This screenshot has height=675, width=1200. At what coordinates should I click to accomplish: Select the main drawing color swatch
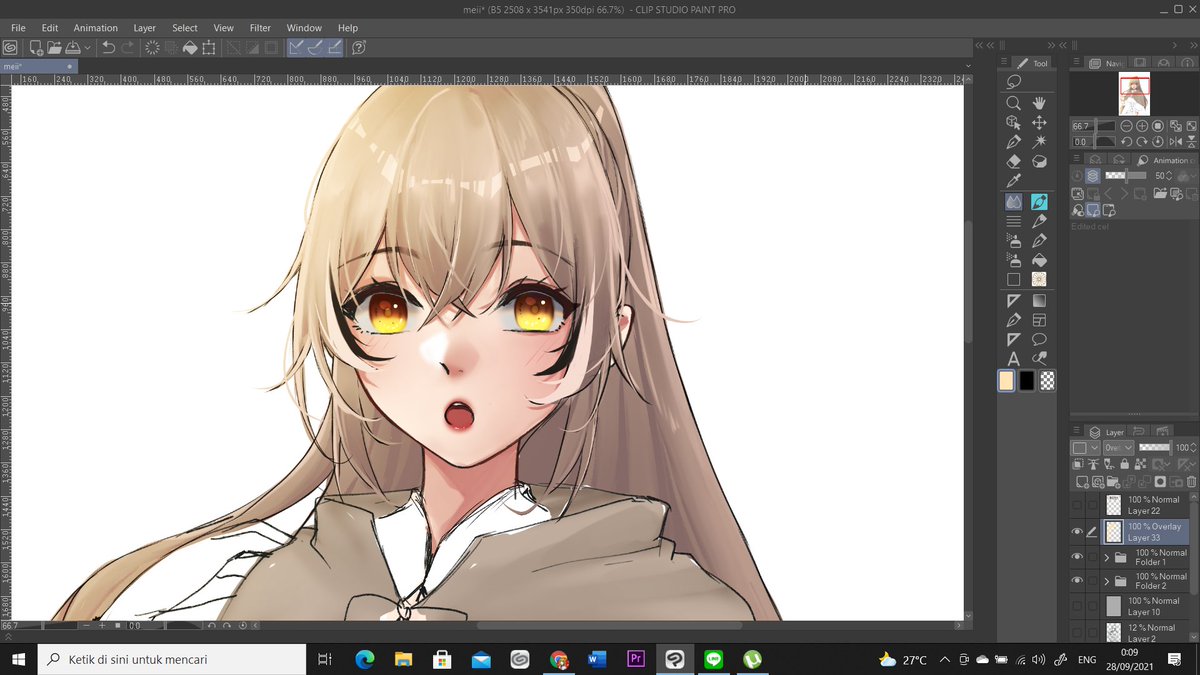[x=1006, y=380]
